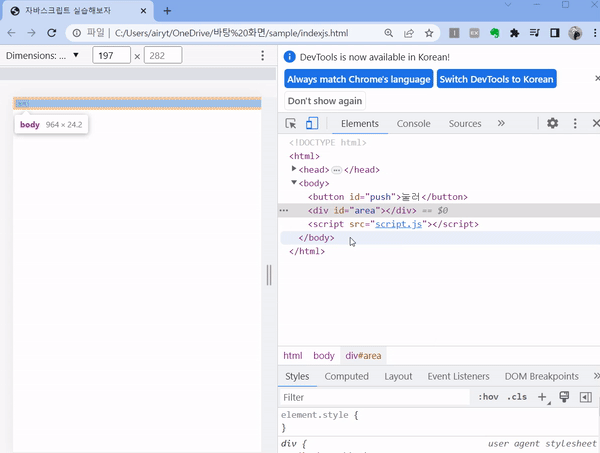Image resolution: width=600 pixels, height=453 pixels.
Task: Switch to the Sources tab
Action: (465, 124)
